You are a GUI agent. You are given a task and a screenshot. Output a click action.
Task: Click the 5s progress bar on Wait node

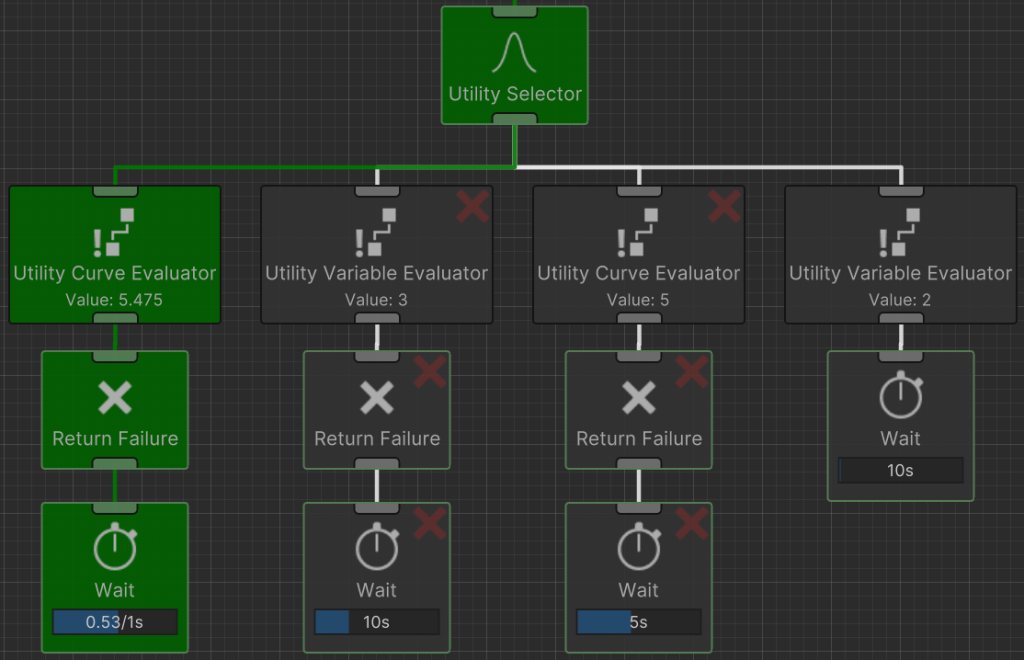[x=638, y=622]
